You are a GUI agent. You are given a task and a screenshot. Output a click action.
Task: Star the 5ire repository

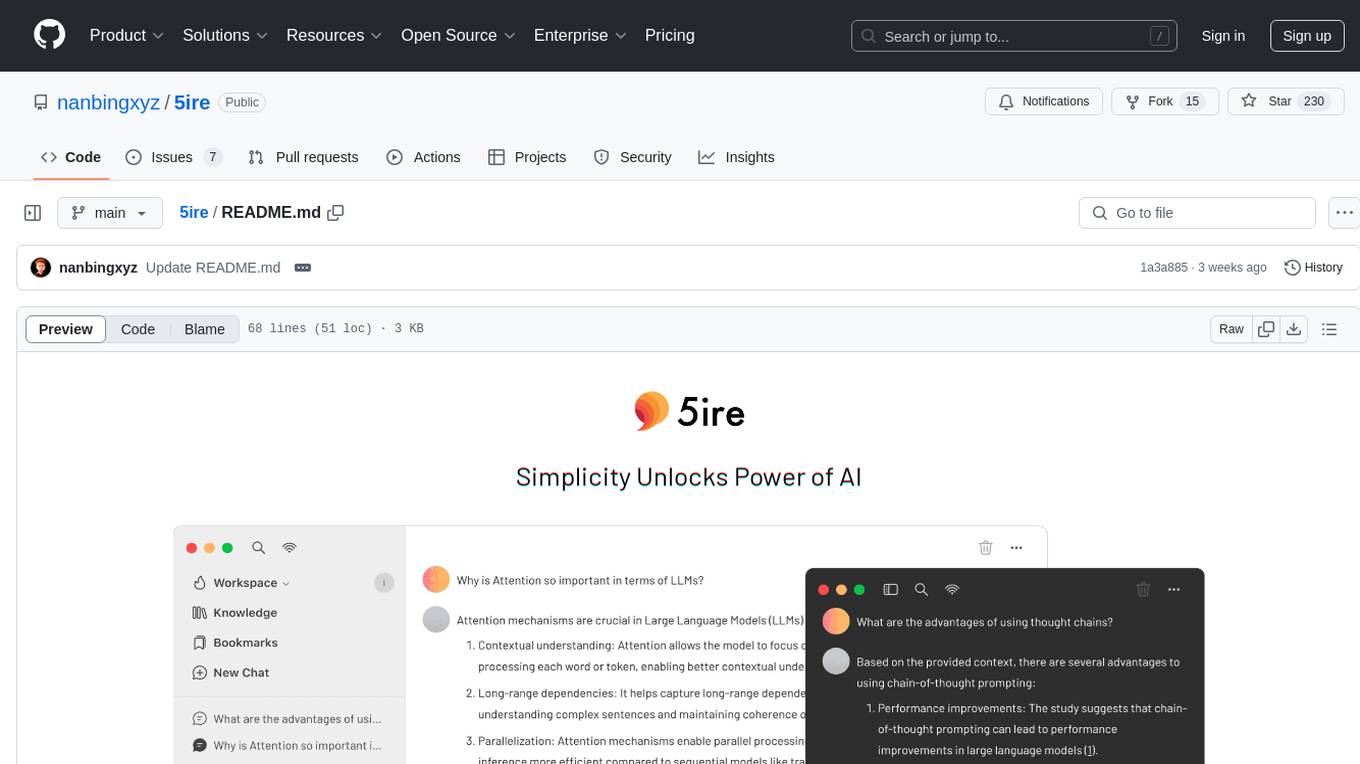coord(1286,102)
